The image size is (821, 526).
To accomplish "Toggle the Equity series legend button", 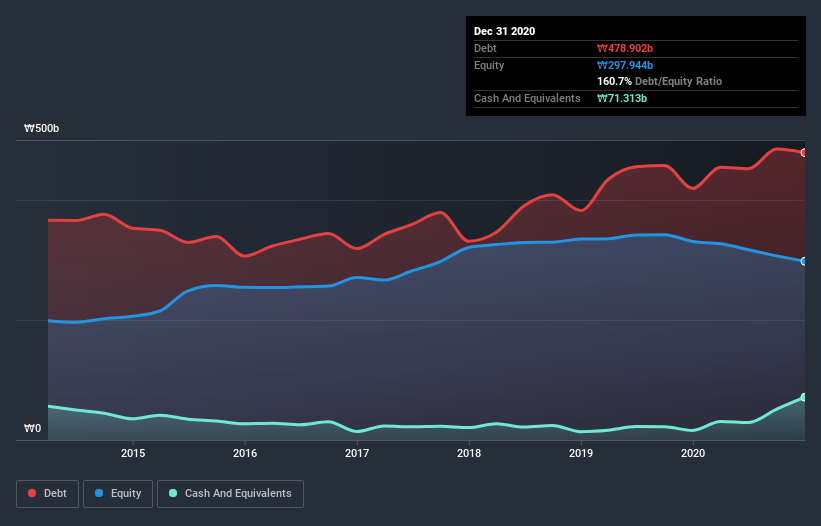I will coord(118,494).
